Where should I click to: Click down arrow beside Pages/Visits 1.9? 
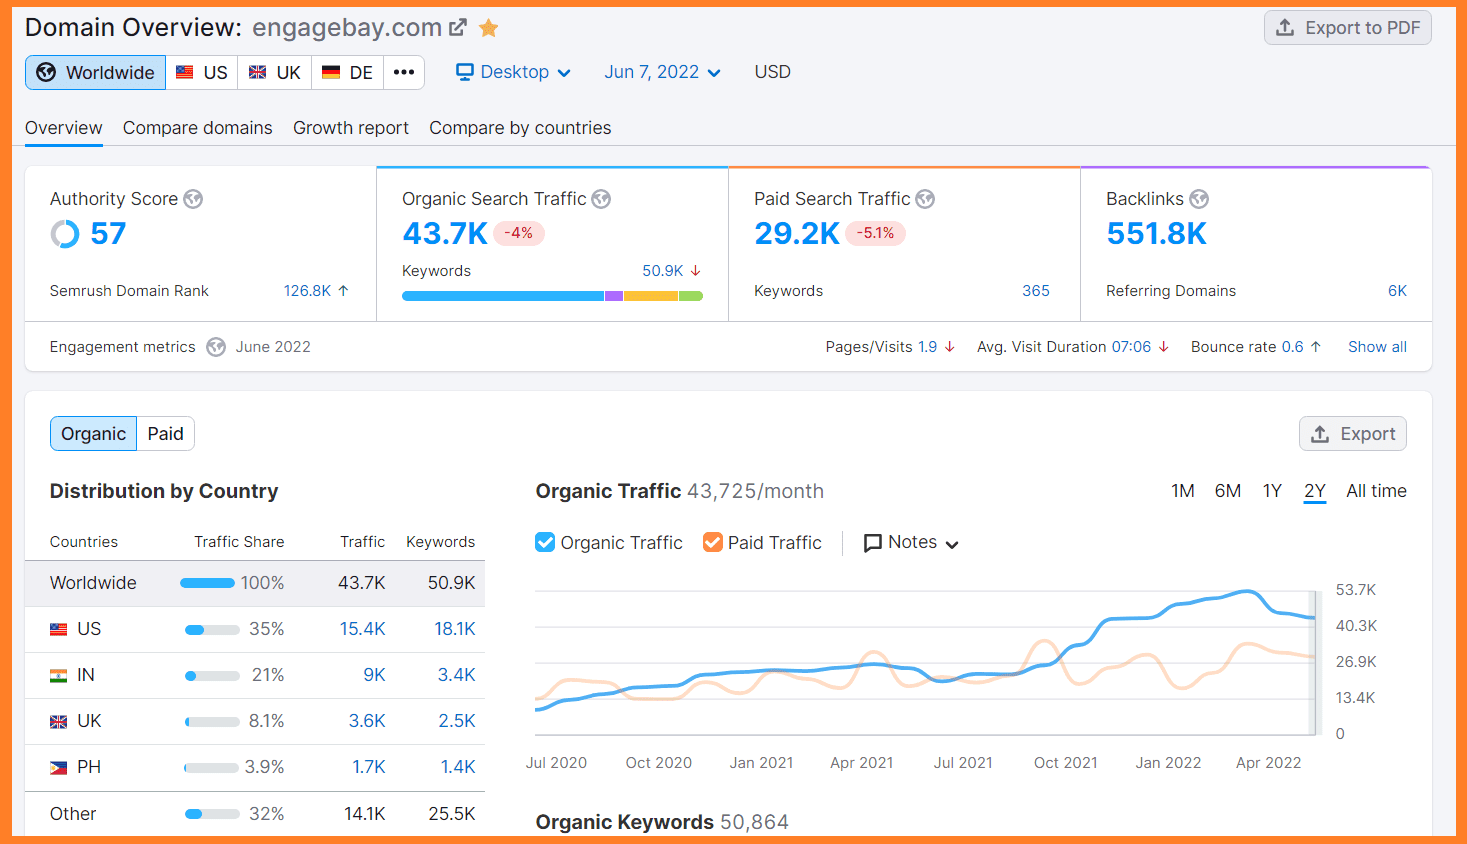950,347
